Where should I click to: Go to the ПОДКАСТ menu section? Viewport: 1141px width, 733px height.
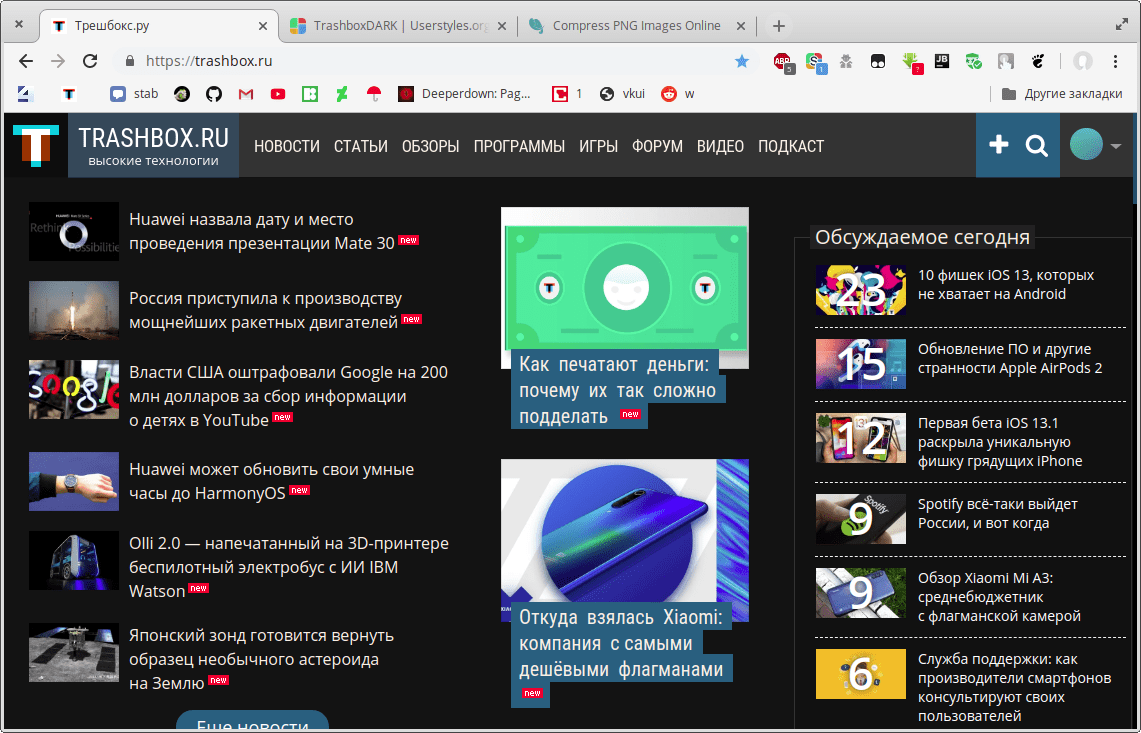pos(790,146)
